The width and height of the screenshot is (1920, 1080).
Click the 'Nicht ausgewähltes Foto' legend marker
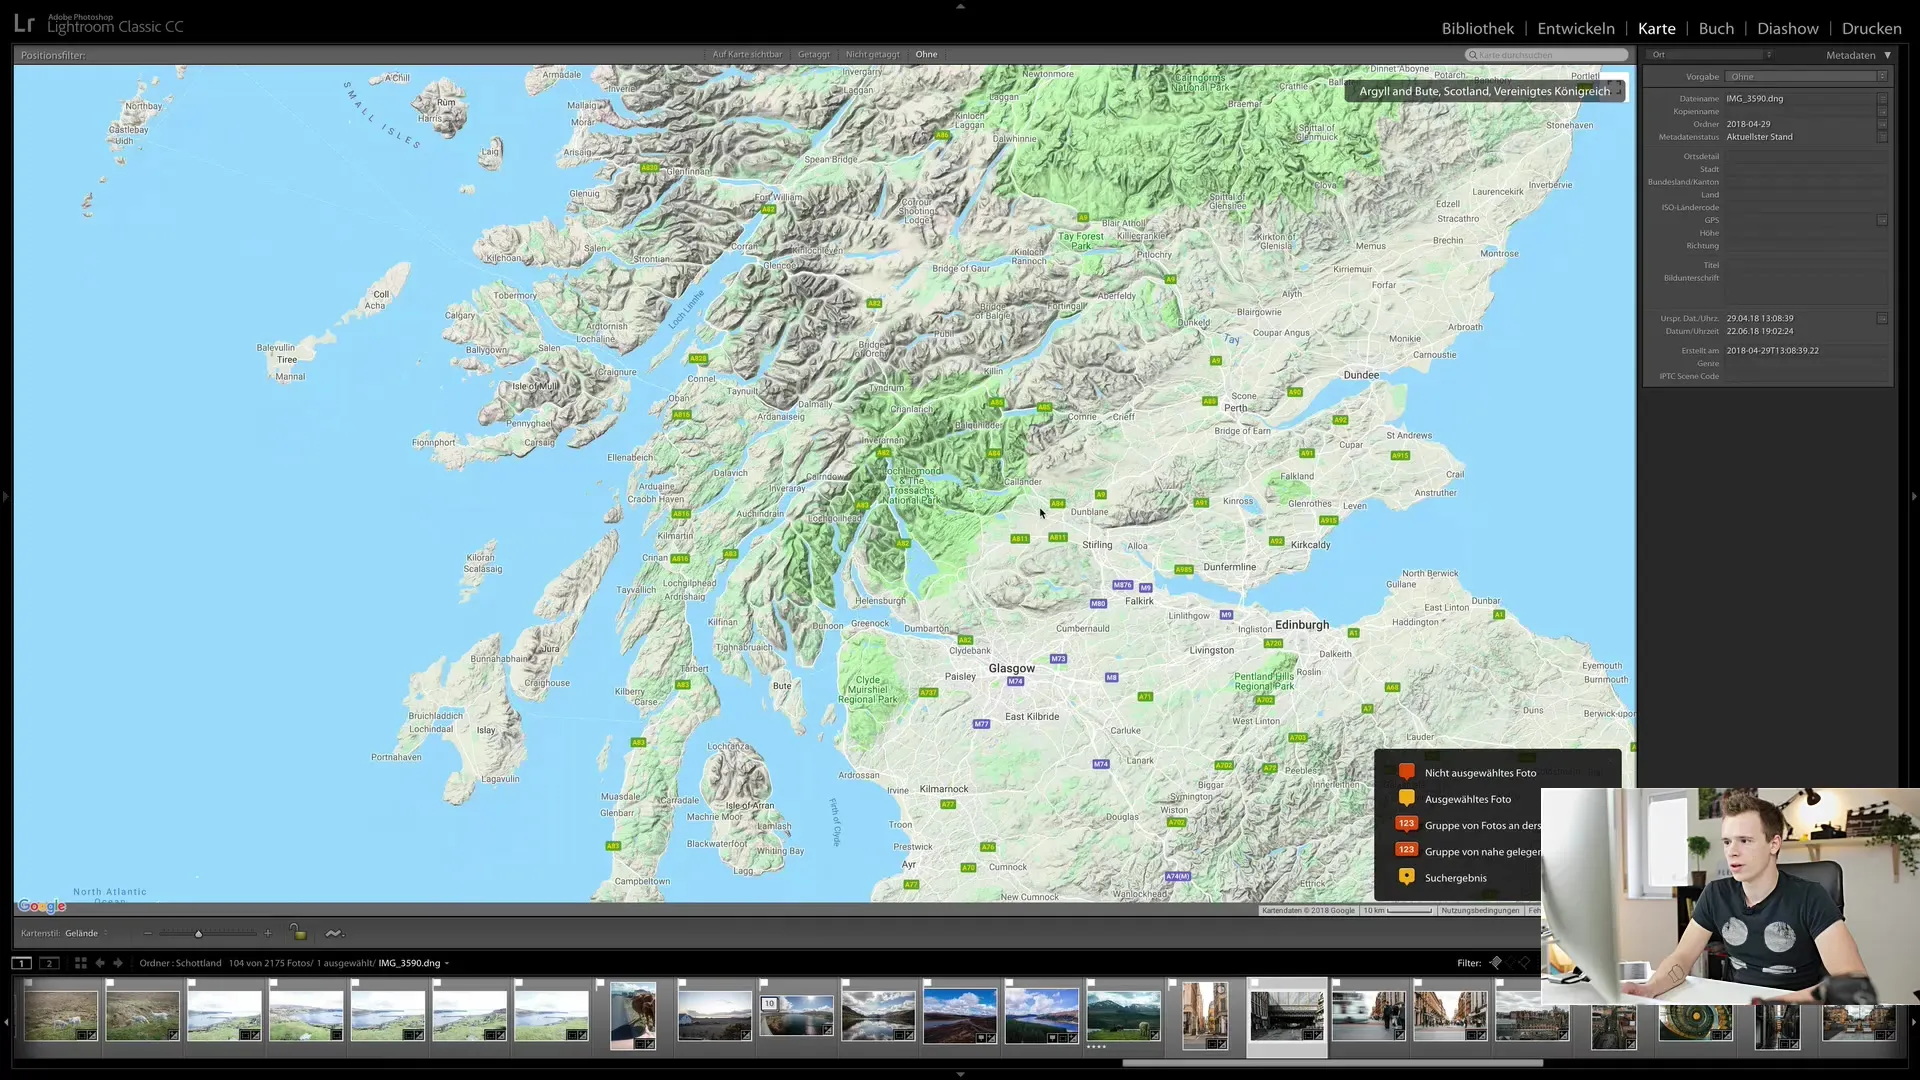(1406, 772)
